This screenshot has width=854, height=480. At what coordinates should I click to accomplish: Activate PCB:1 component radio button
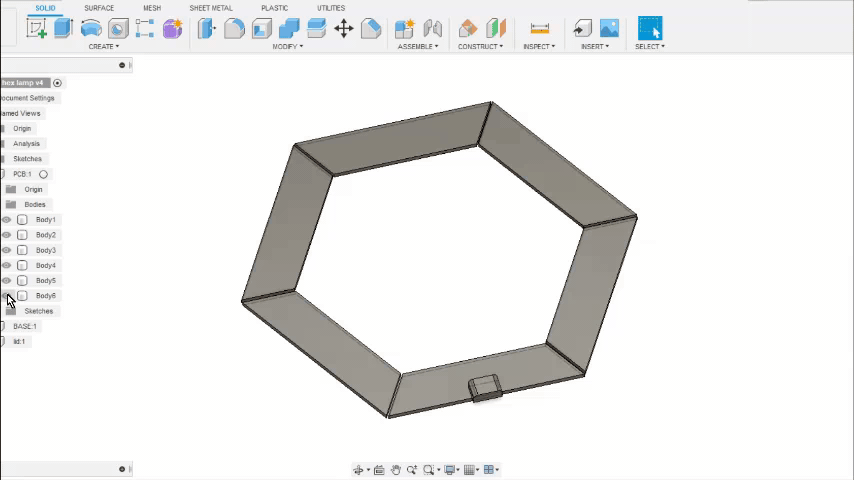[x=43, y=174]
